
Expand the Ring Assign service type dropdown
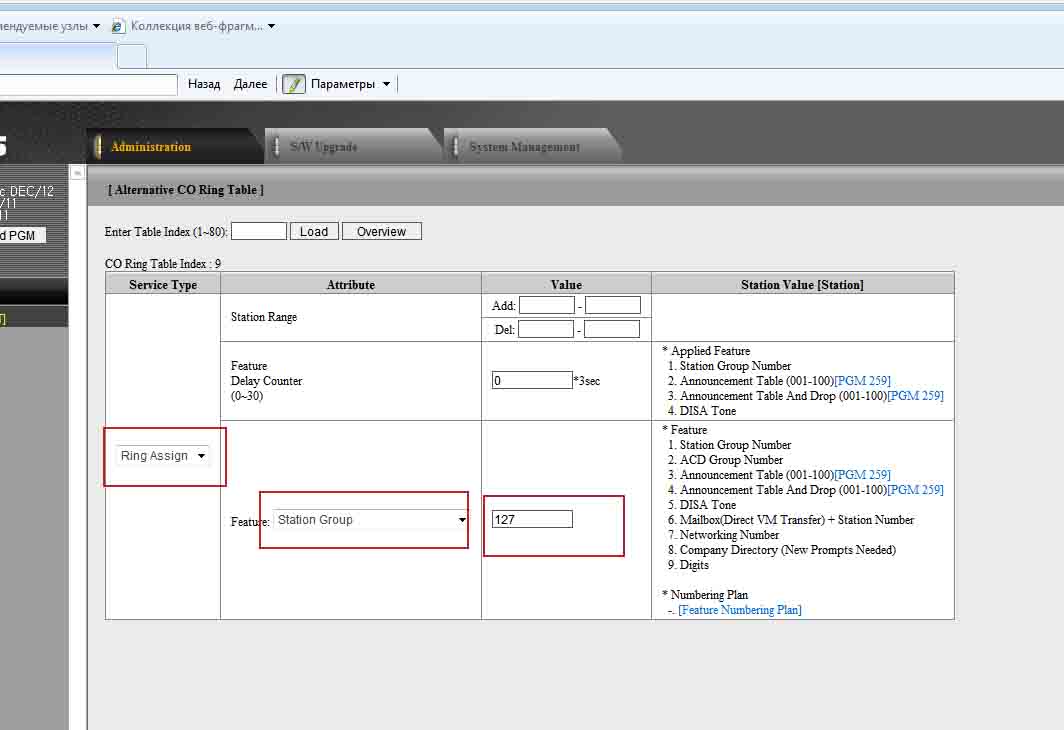tap(163, 456)
